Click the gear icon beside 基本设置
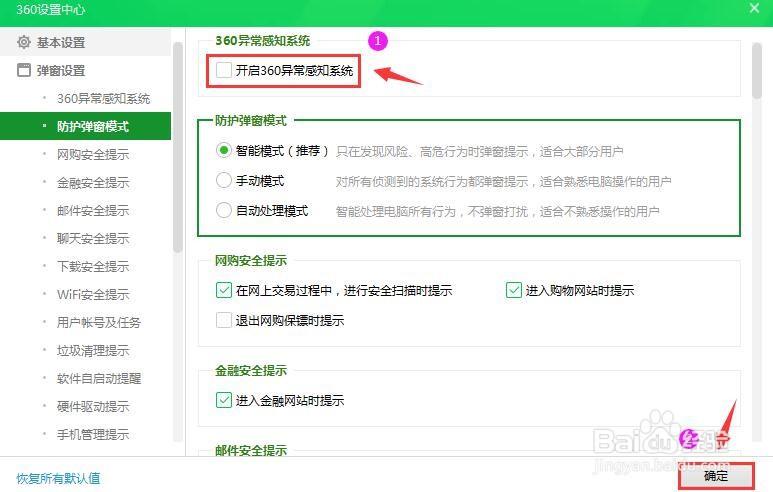 tap(24, 42)
